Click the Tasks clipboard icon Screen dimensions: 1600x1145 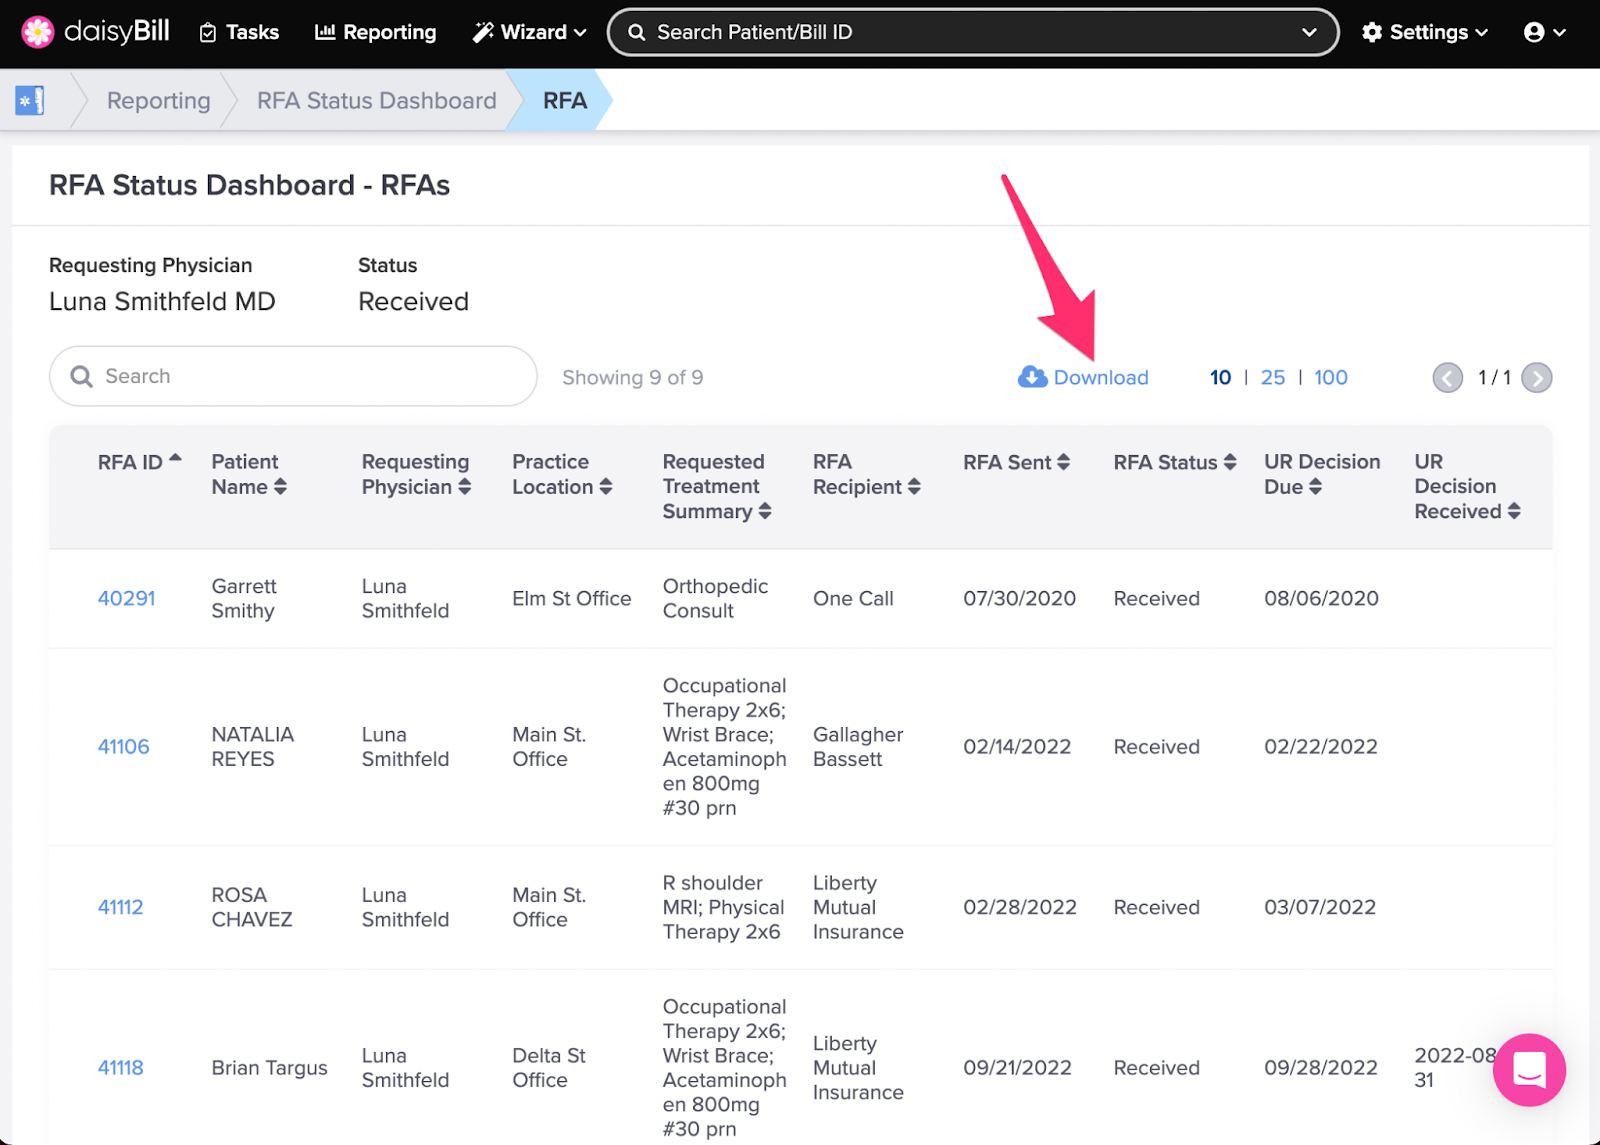tap(206, 31)
